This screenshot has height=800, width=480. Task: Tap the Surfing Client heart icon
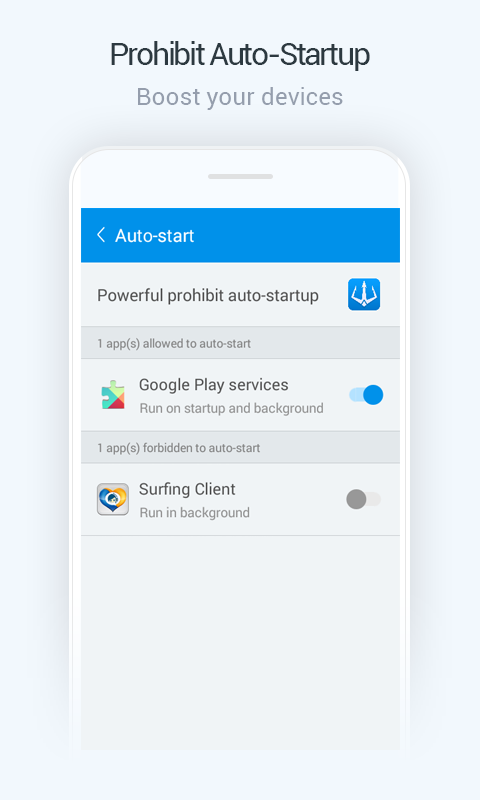click(x=113, y=499)
